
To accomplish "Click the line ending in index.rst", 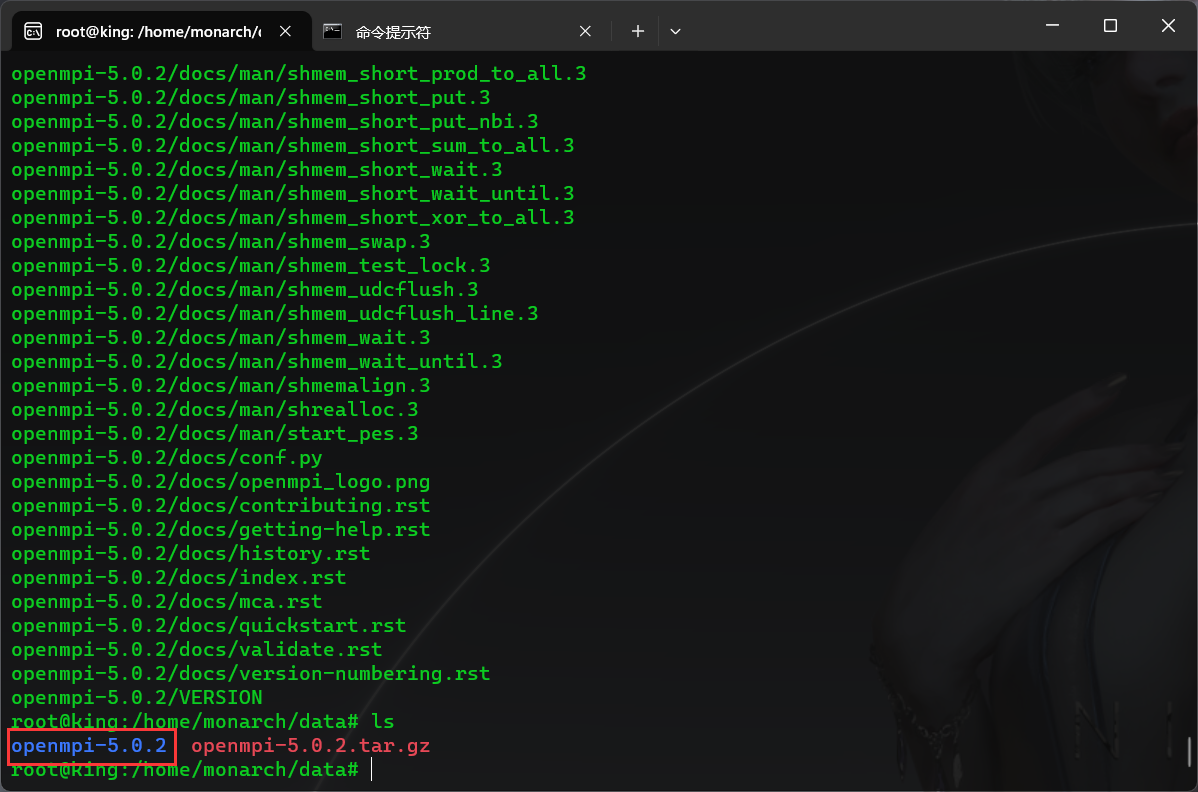I will pos(179,577).
